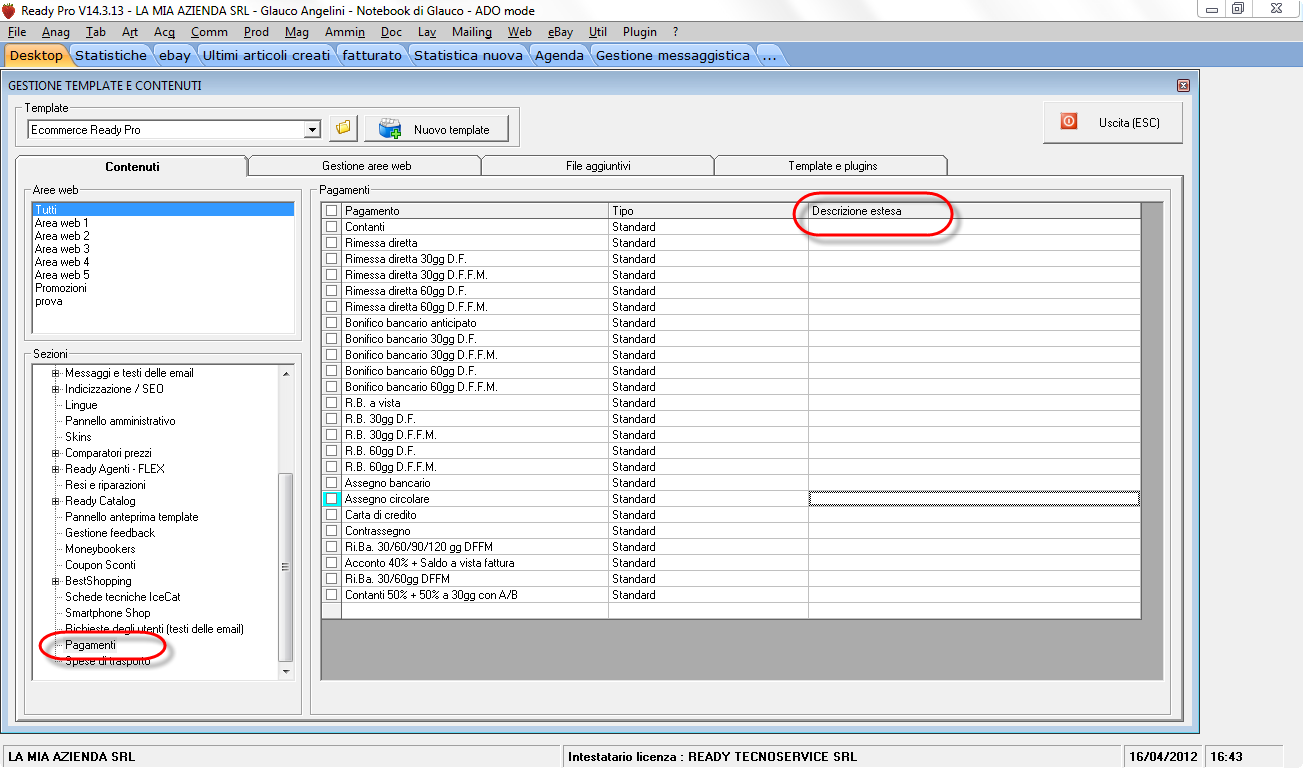Click the yellow folder icon beside template dropdown
Screen dimensions: 1303x768
(343, 129)
